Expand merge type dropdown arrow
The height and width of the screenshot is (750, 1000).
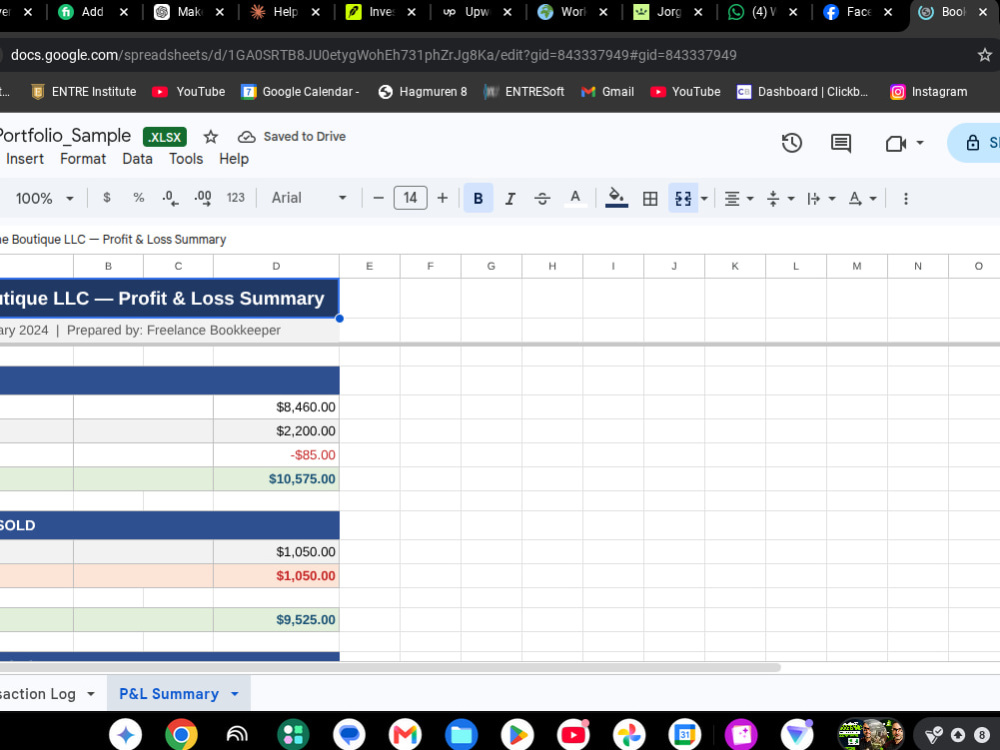(704, 198)
